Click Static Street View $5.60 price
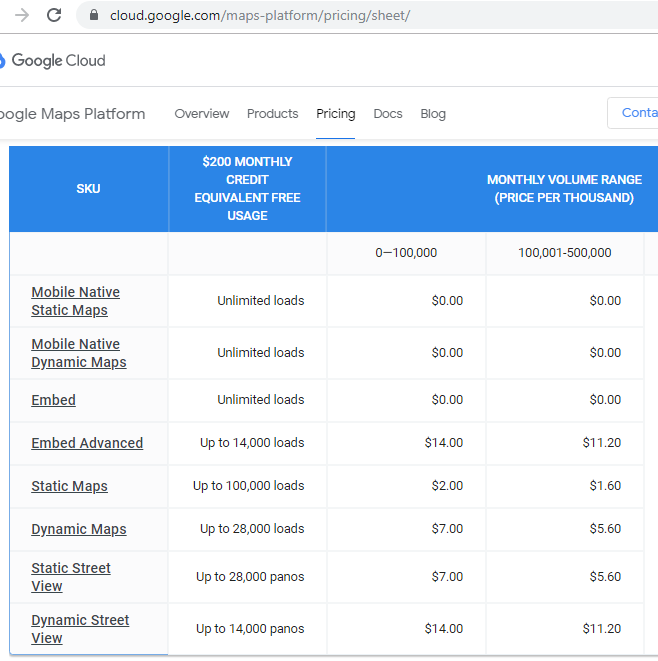658x661 pixels. tap(605, 577)
